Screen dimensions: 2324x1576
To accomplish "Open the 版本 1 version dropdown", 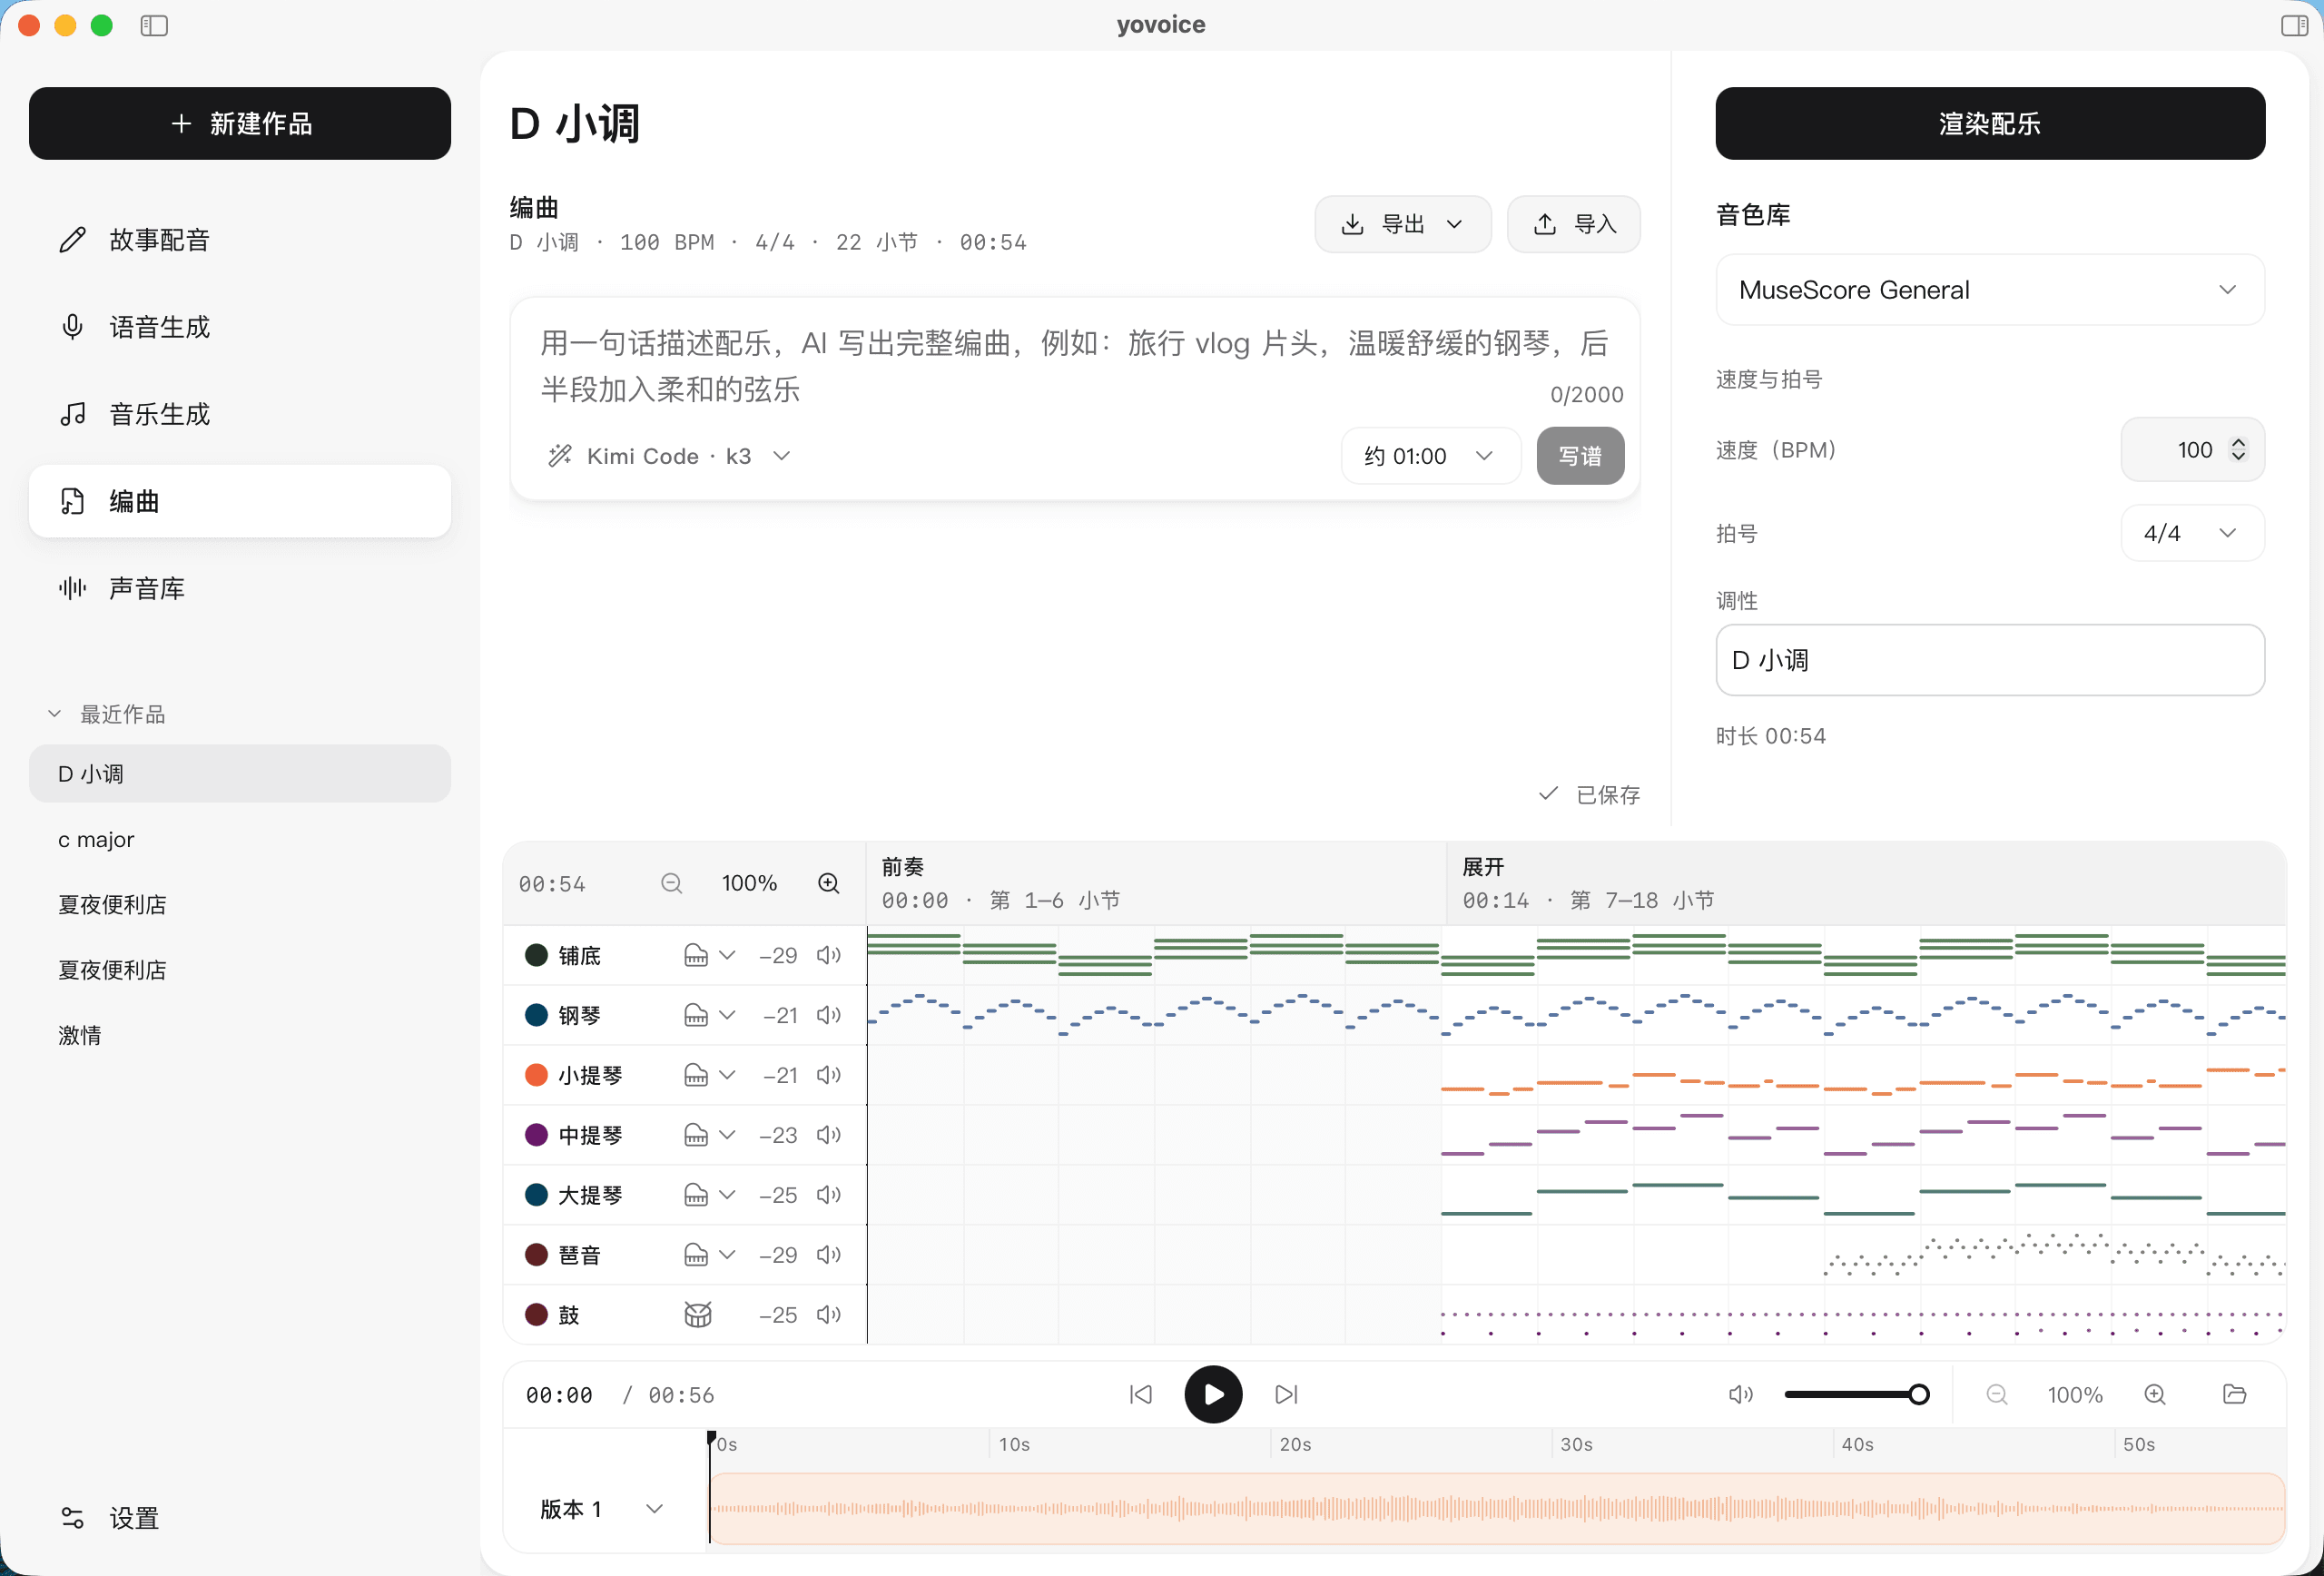I will click(603, 1508).
